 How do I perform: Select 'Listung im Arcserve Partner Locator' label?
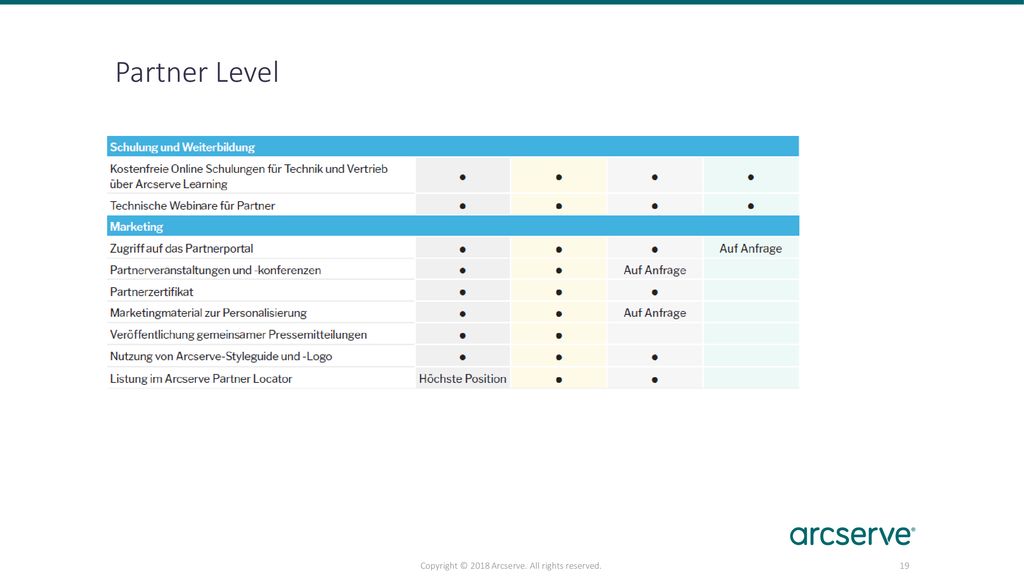coord(201,379)
